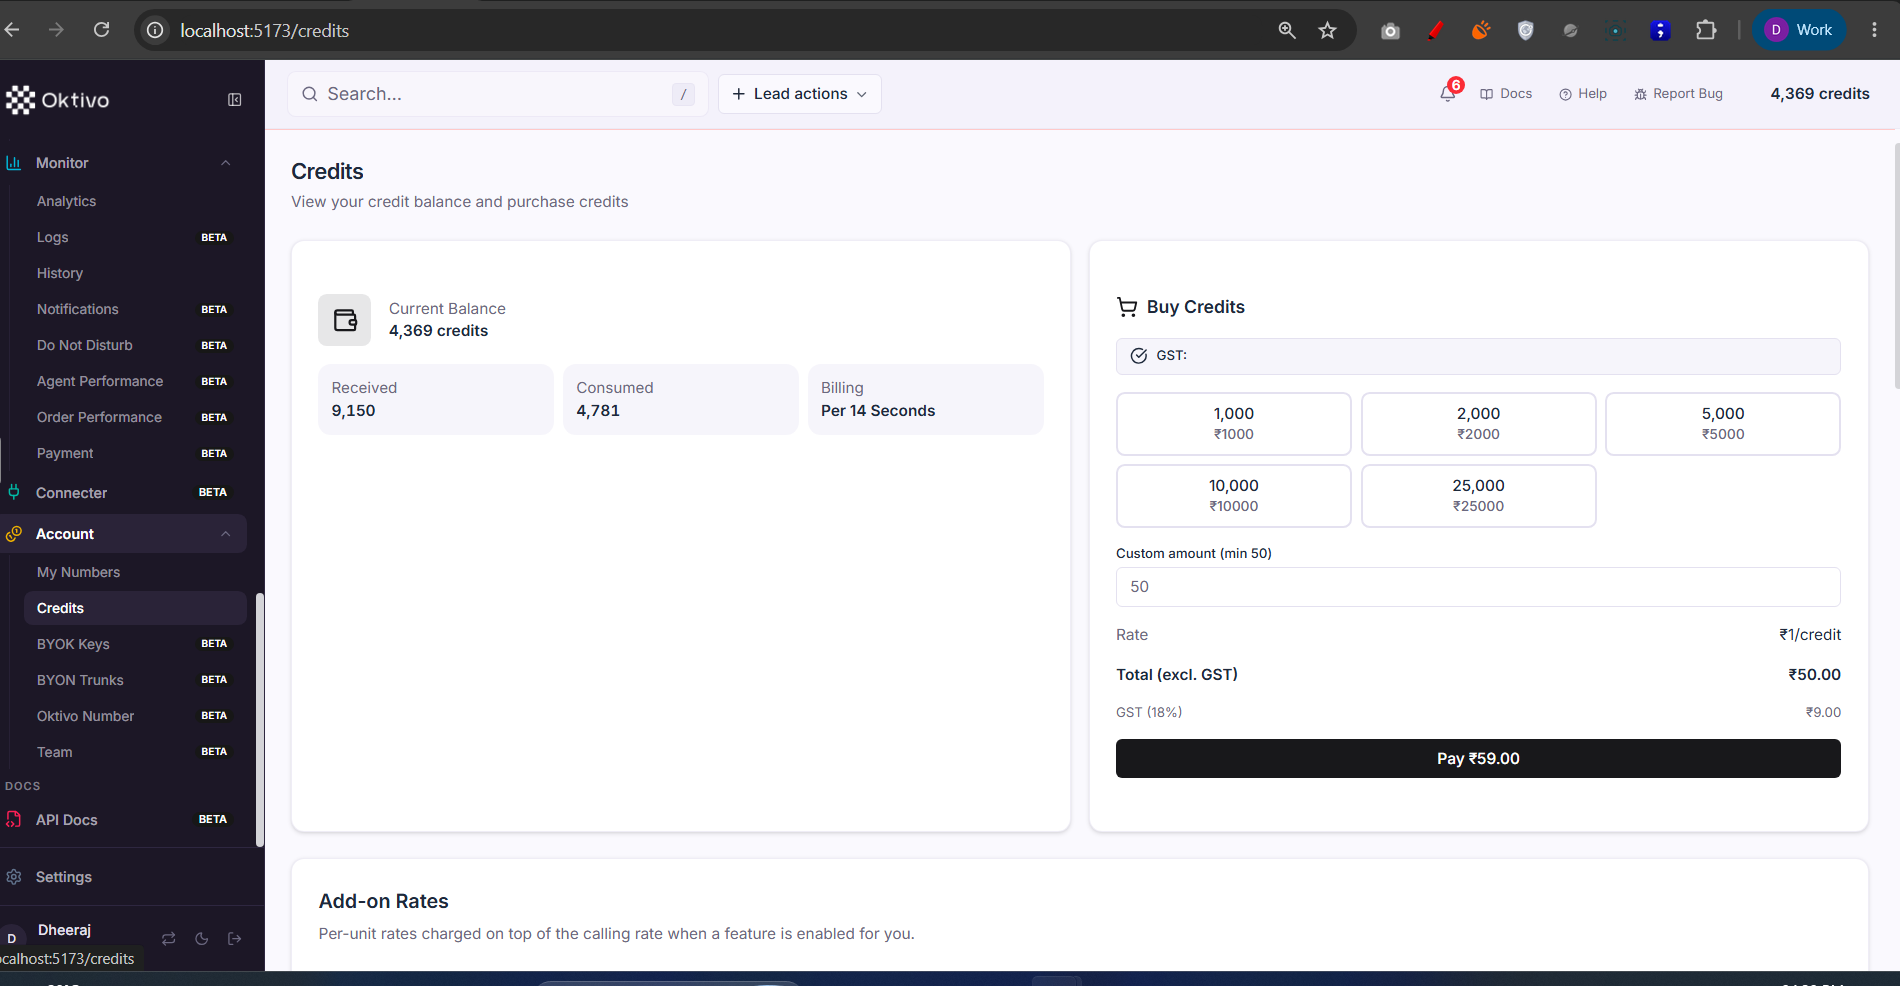Image resolution: width=1900 pixels, height=986 pixels.
Task: Toggle dark mode moon icon
Action: click(201, 938)
